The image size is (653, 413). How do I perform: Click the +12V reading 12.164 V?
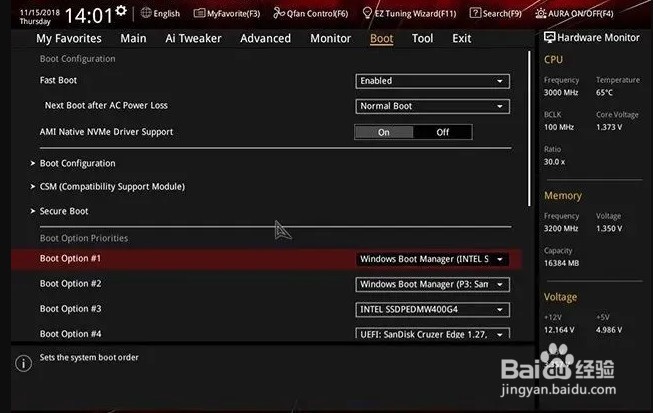coord(559,330)
